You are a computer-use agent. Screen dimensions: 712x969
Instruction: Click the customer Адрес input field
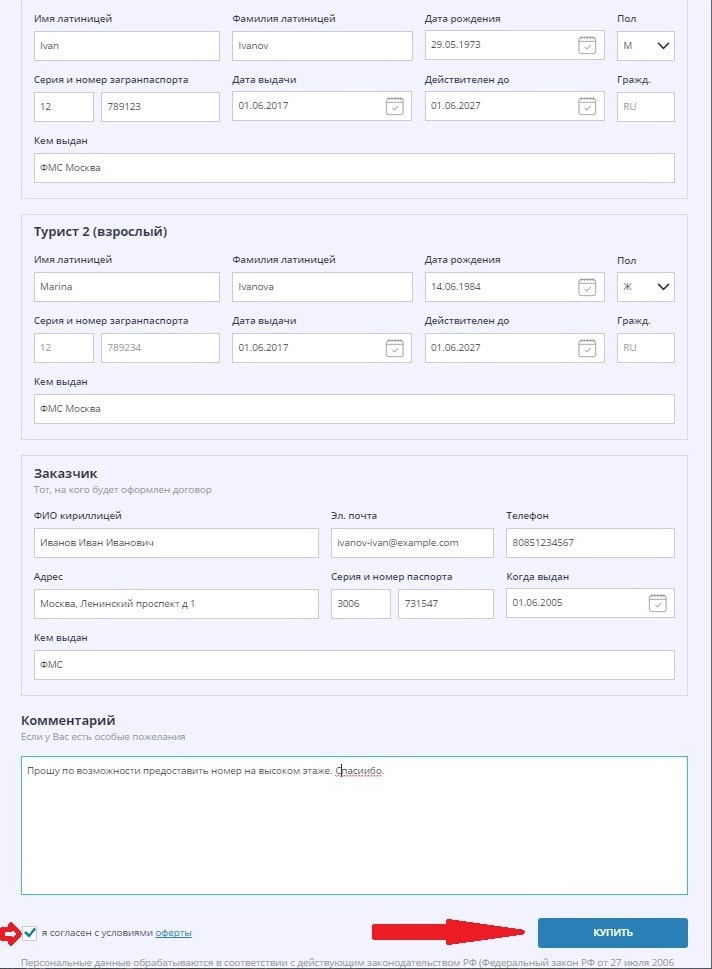[x=175, y=604]
